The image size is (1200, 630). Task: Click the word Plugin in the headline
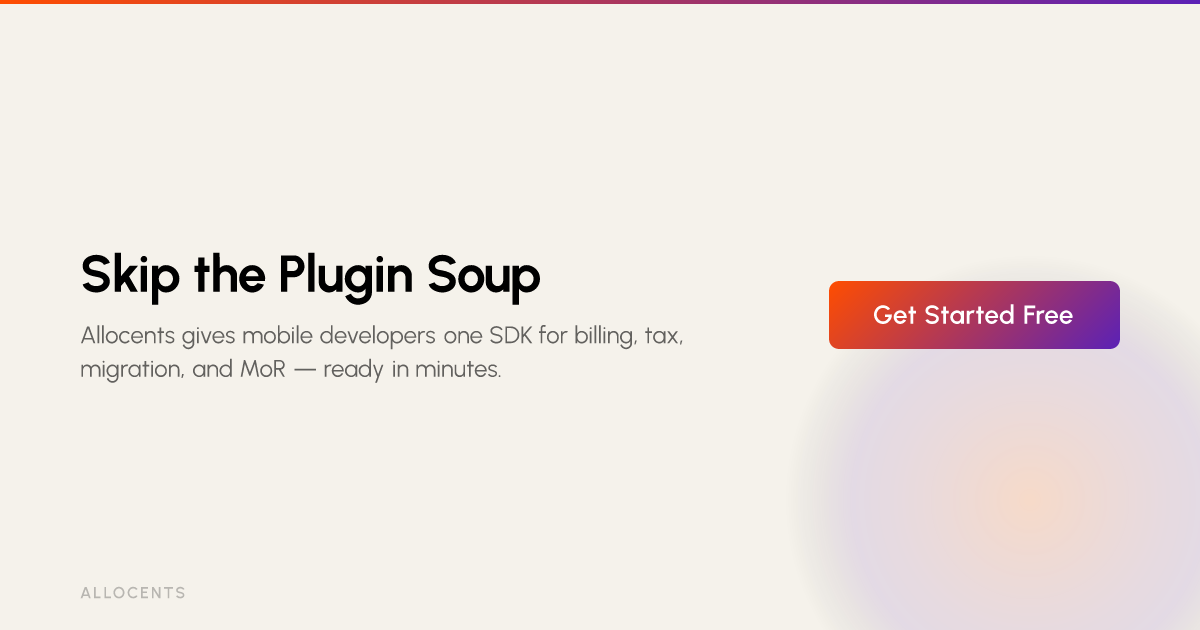click(x=346, y=277)
